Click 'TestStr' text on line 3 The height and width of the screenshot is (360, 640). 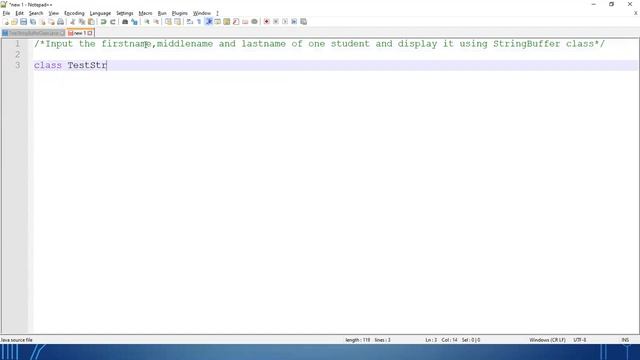point(87,65)
